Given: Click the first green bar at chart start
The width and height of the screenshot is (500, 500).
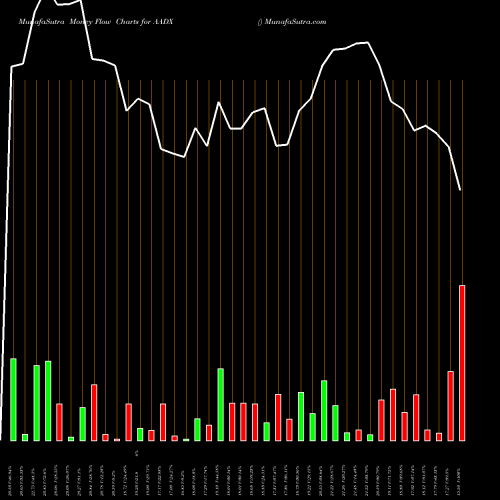Looking at the screenshot, I should 13,400.
